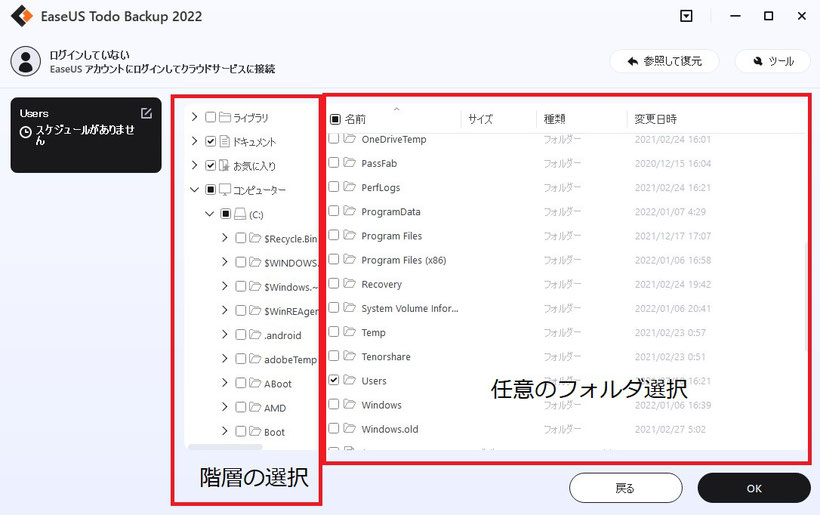
Task: Check the Temp folder checkbox in list
Action: 334,332
